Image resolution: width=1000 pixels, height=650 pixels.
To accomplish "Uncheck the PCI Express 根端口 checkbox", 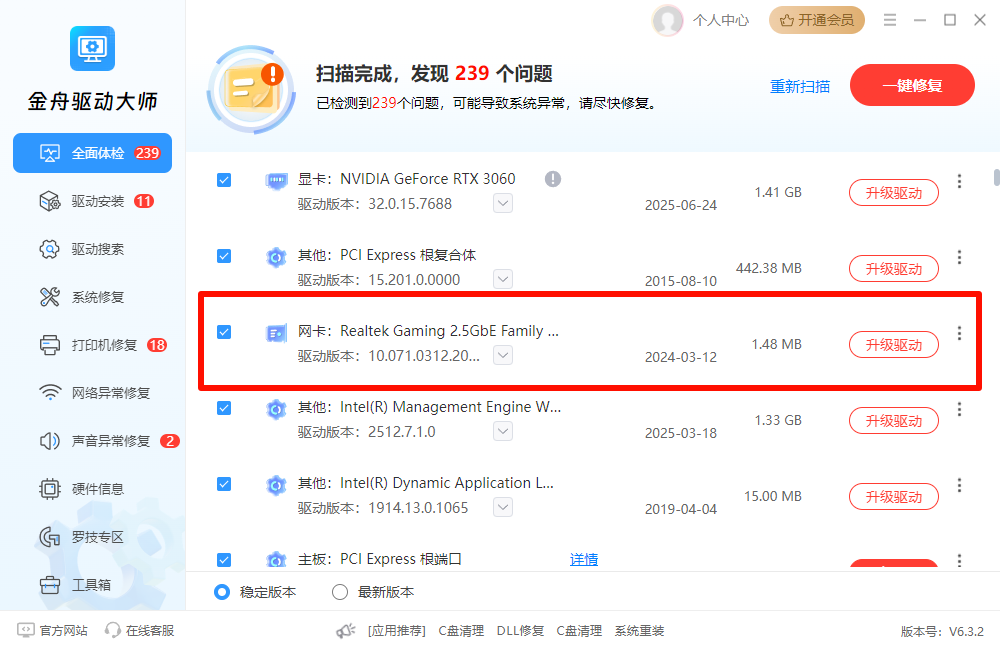I will (224, 559).
